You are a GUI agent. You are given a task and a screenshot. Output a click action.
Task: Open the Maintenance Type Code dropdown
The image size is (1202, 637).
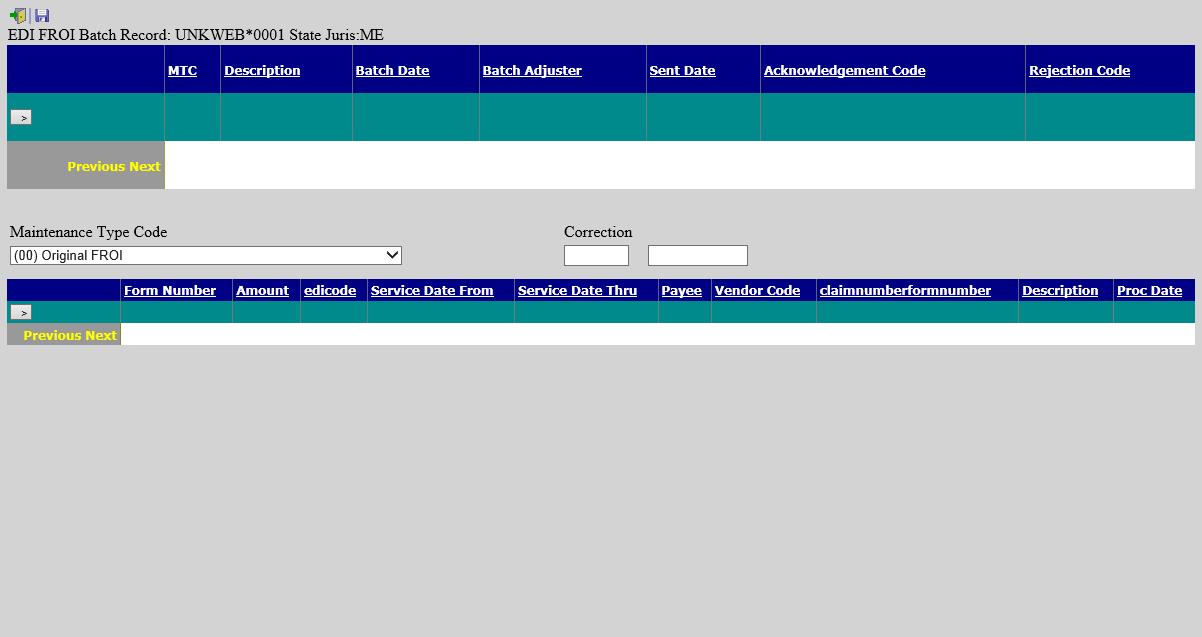pyautogui.click(x=205, y=256)
